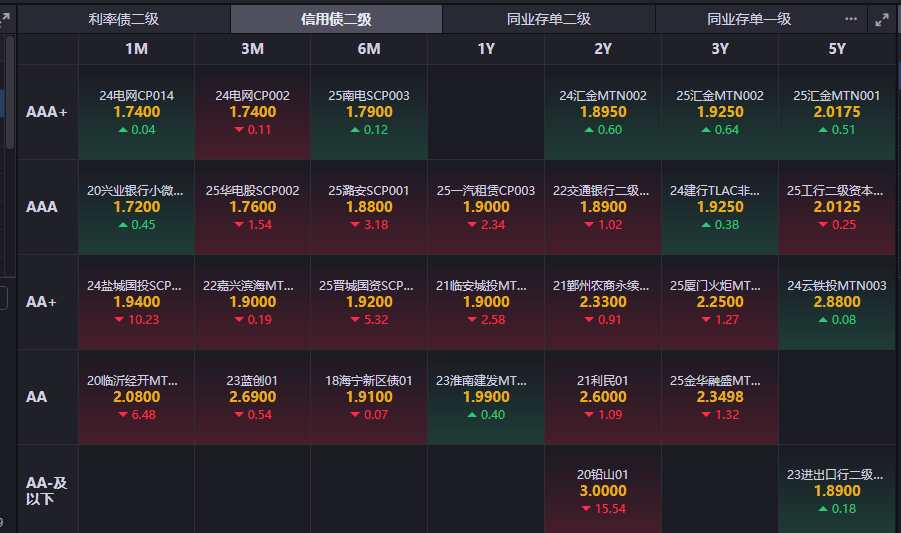Open the 24电网CP014 bond cell
901x533 pixels.
(136, 112)
